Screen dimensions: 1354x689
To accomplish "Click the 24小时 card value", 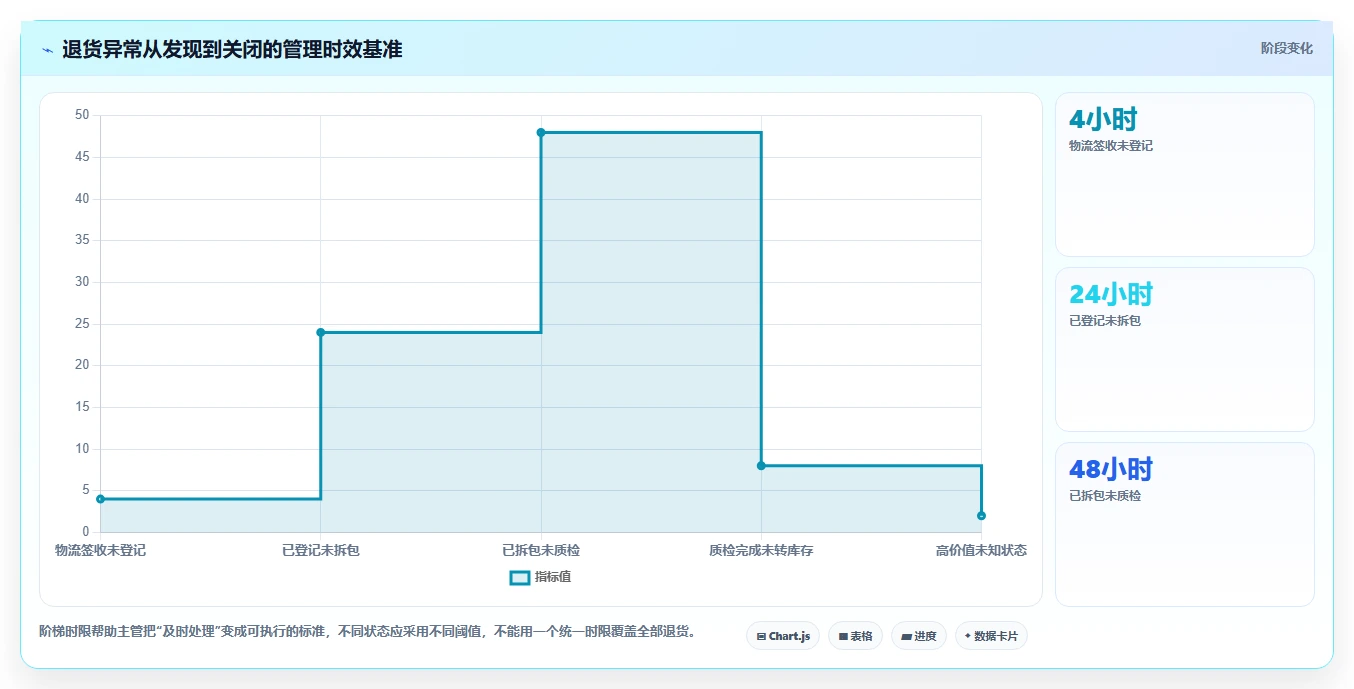I will click(1111, 294).
